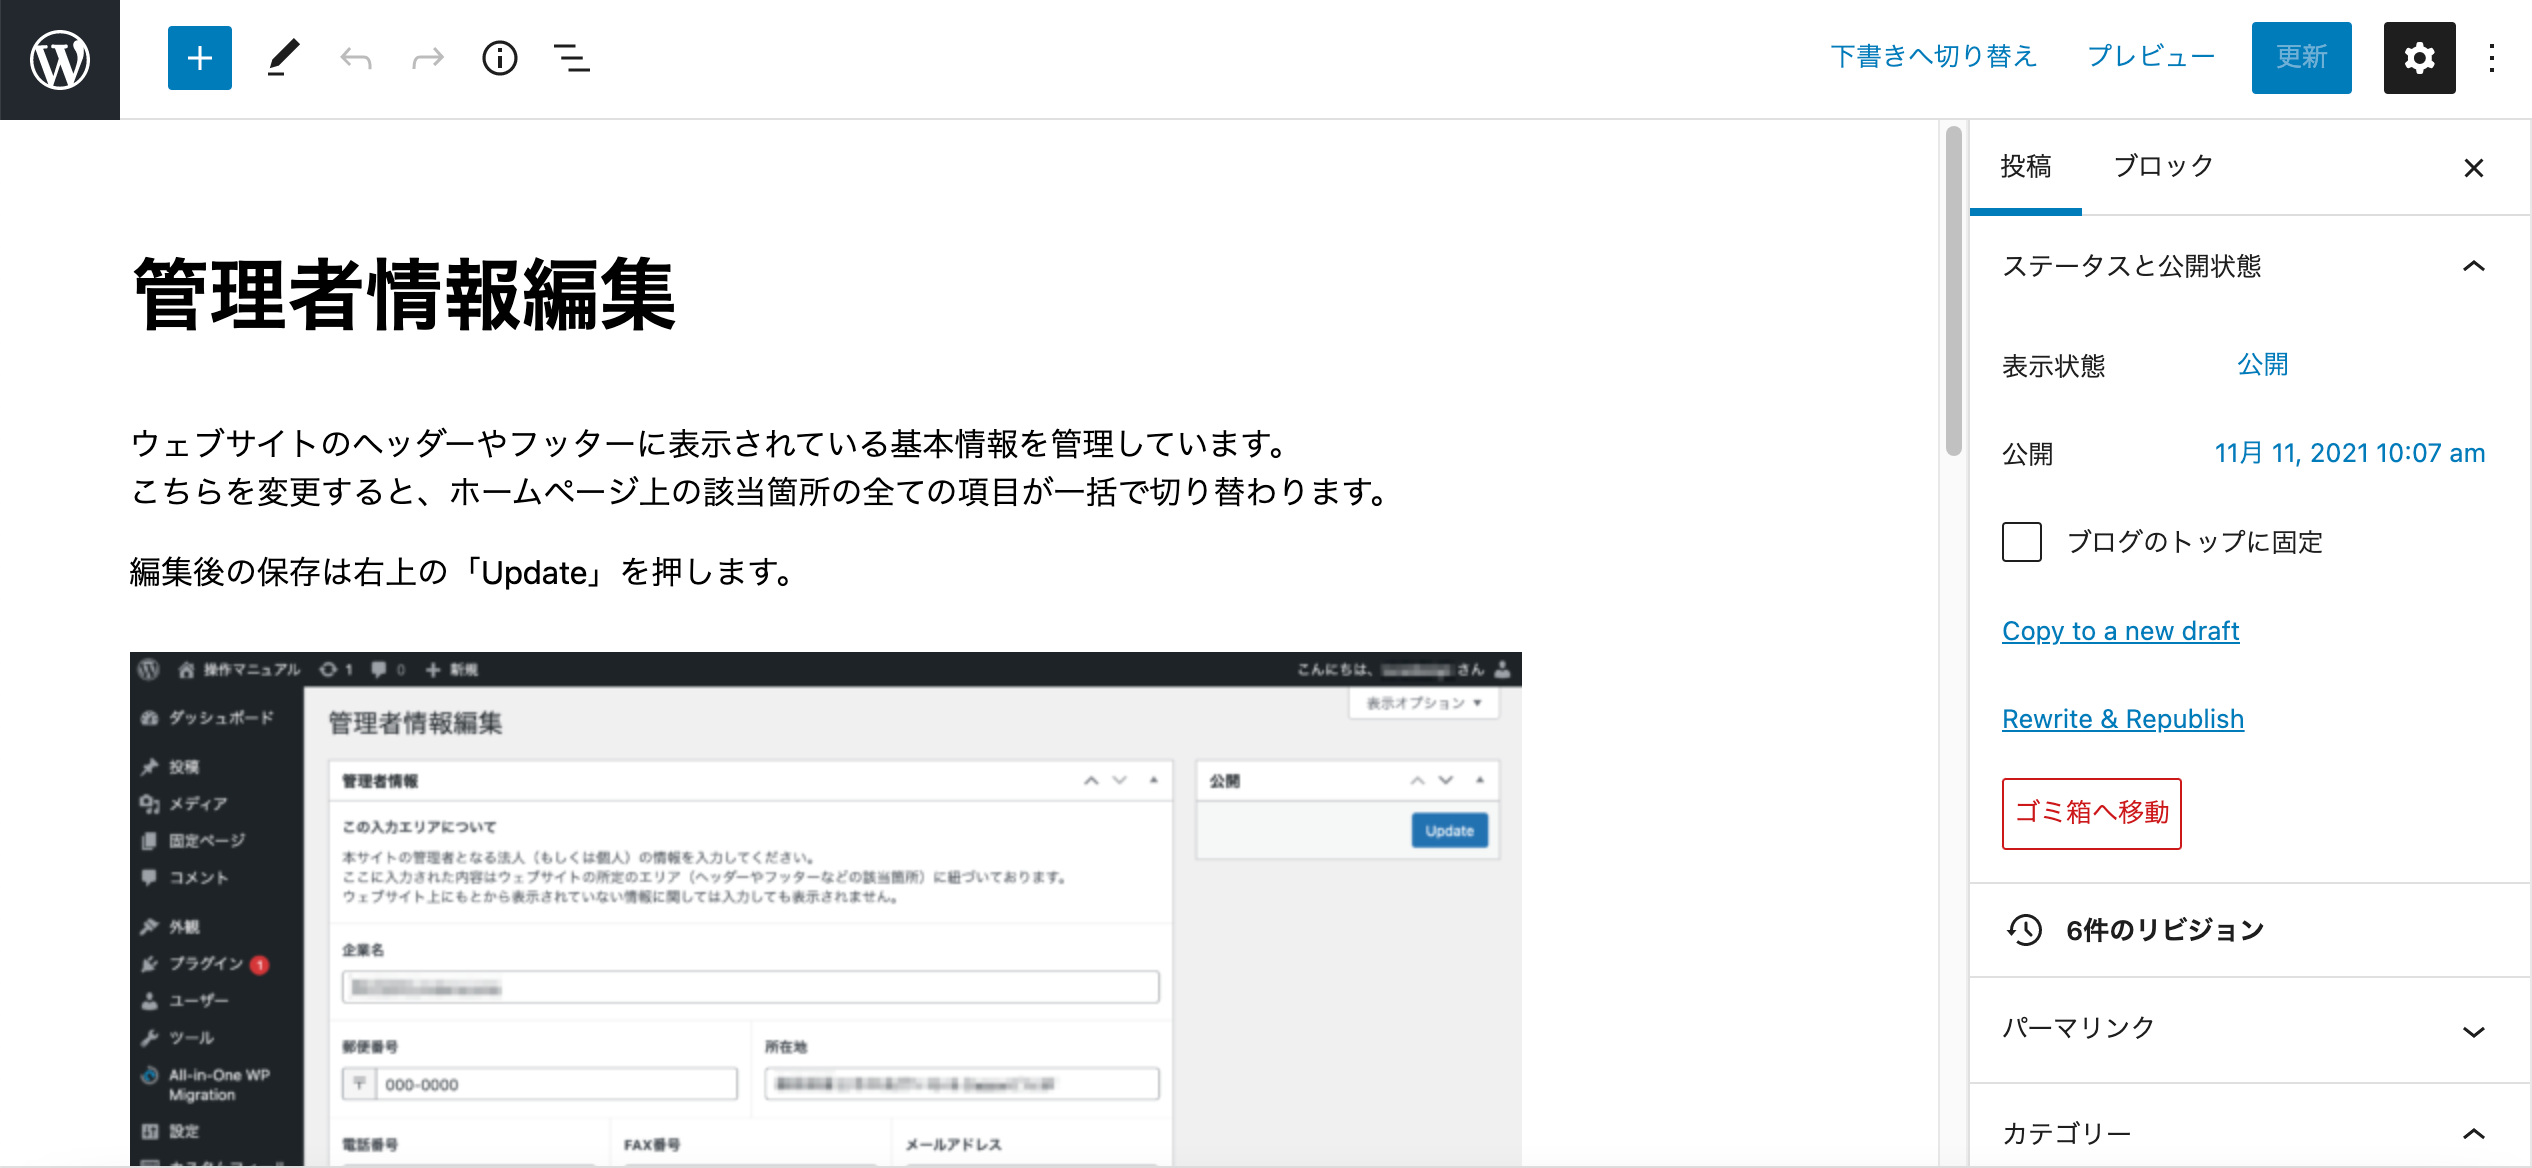The height and width of the screenshot is (1168, 2532).
Task: Click the 管理者情報編集 title field
Action: [405, 294]
